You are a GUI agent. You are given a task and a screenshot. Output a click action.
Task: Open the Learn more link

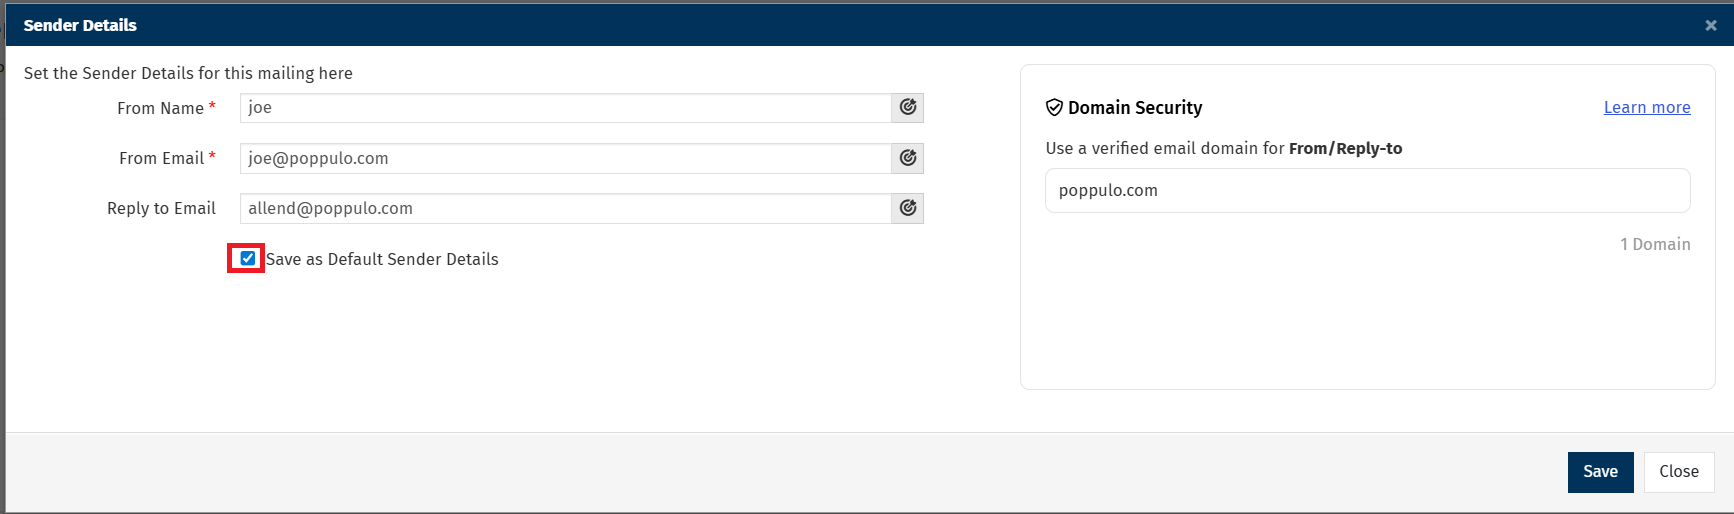click(1647, 107)
